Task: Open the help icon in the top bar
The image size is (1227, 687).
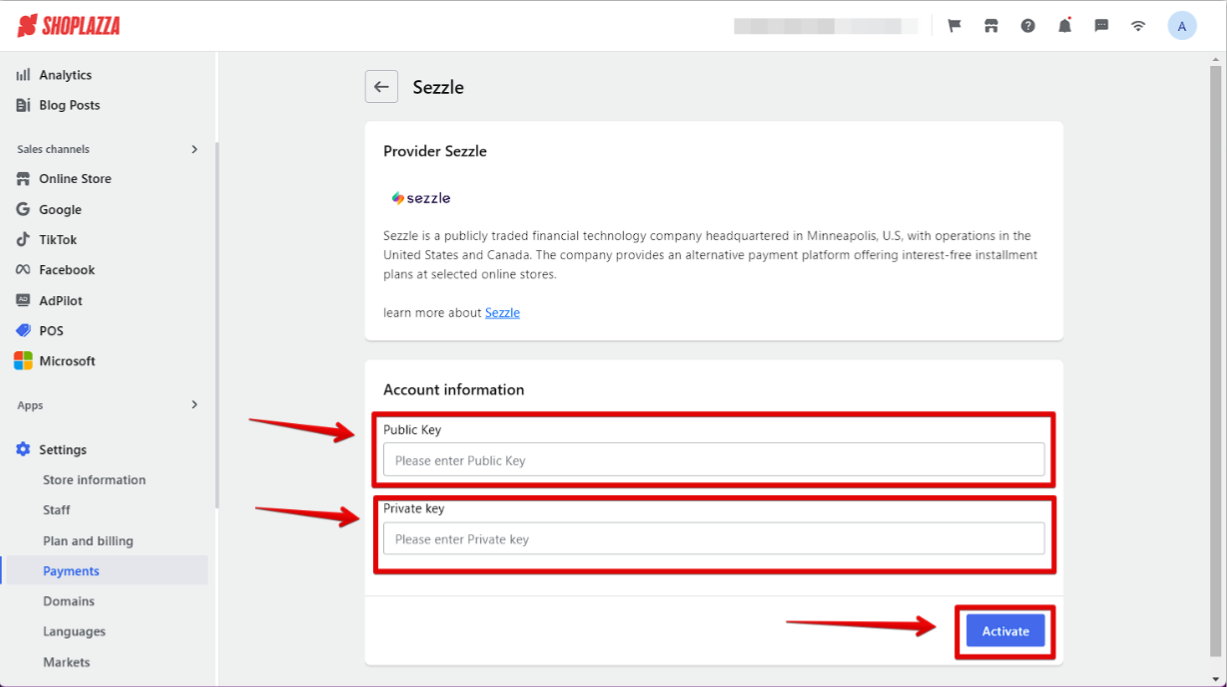Action: click(x=1027, y=25)
